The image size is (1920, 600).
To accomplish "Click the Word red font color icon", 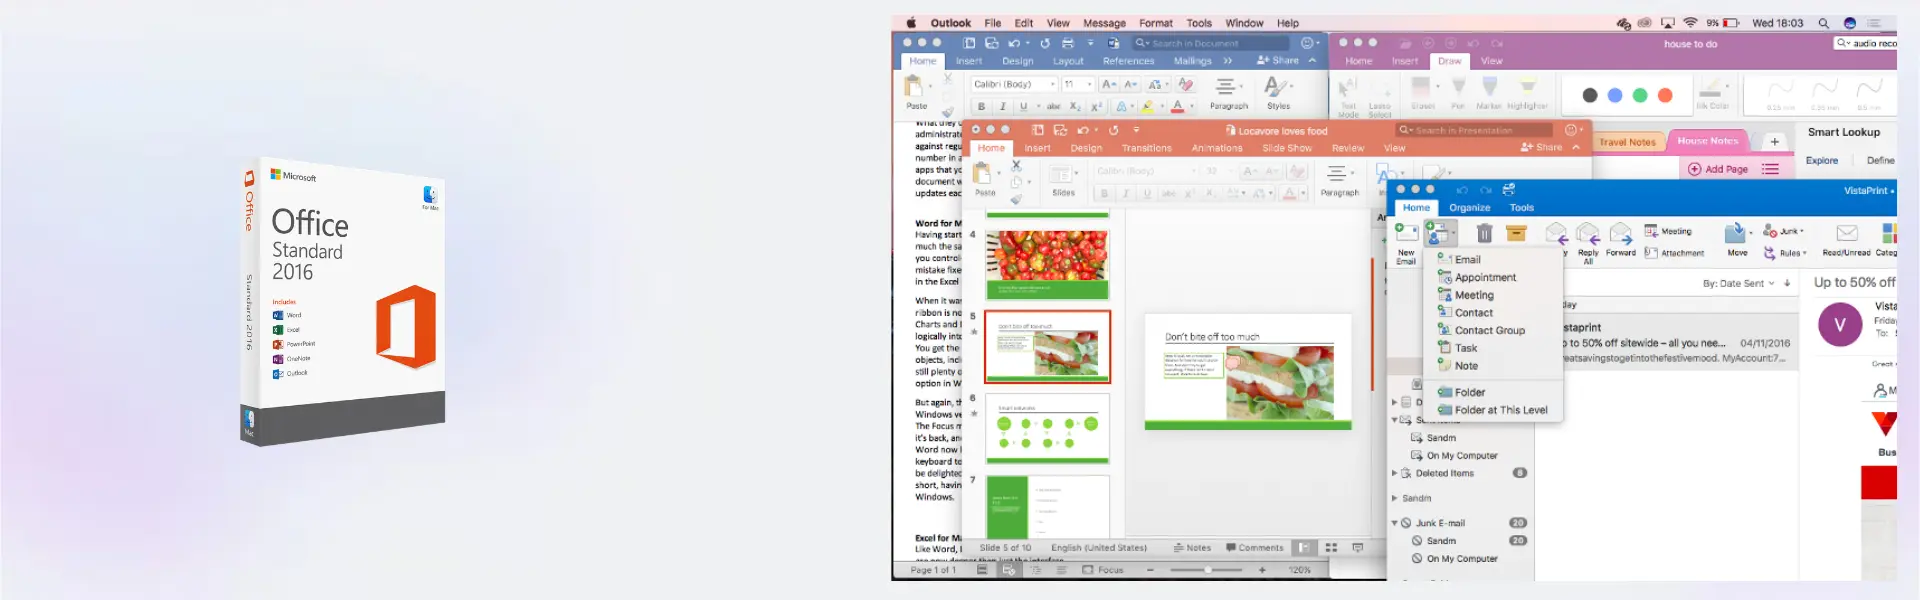I will pos(1178,106).
